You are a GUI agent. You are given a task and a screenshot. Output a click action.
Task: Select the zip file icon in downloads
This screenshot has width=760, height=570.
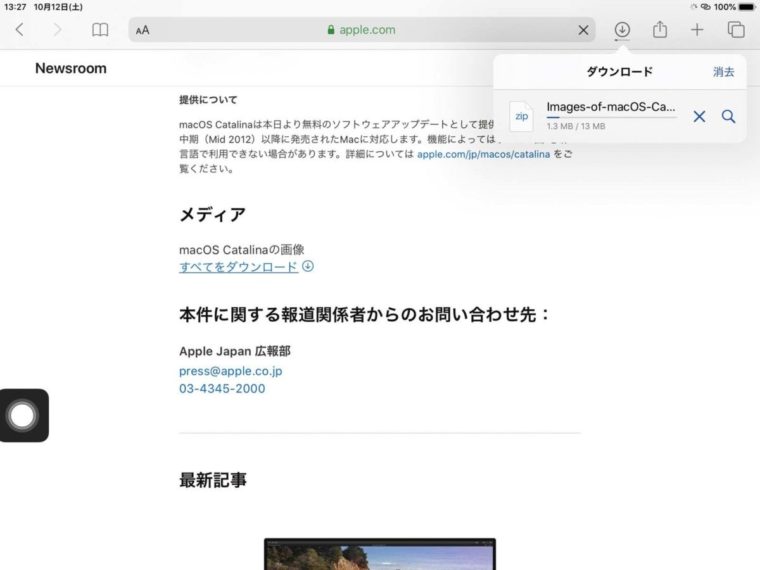pyautogui.click(x=522, y=116)
